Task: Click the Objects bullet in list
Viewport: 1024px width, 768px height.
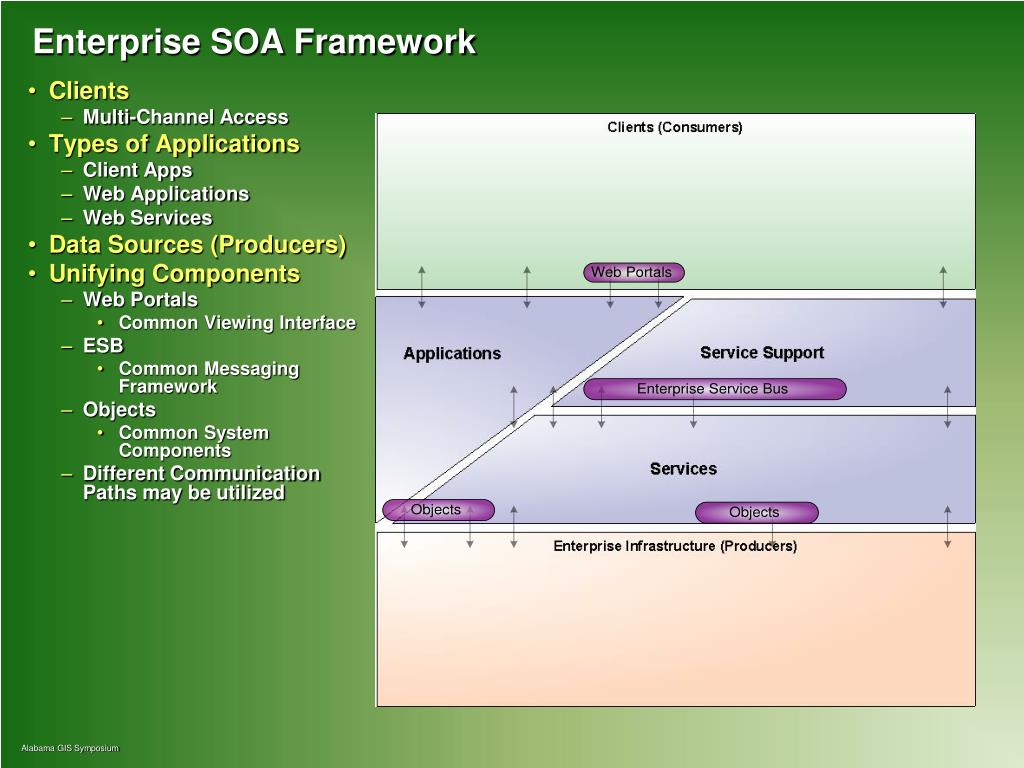Action: pyautogui.click(x=120, y=409)
